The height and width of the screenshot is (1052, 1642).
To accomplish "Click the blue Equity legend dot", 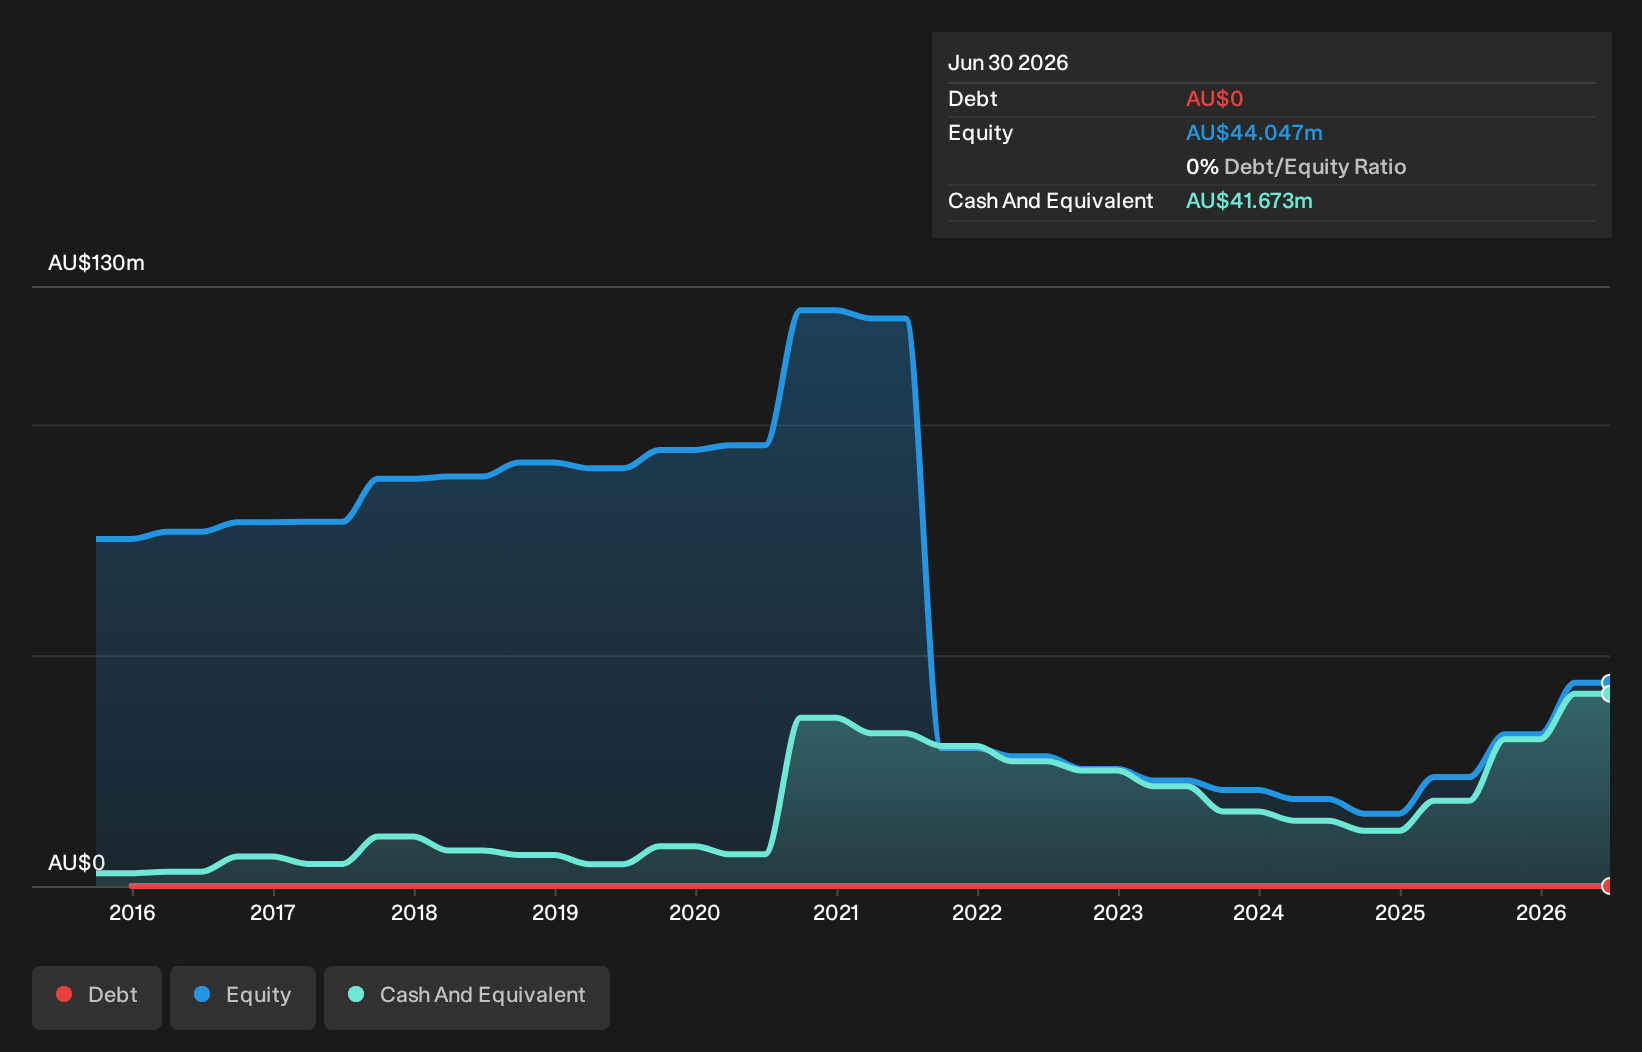I will [x=202, y=994].
